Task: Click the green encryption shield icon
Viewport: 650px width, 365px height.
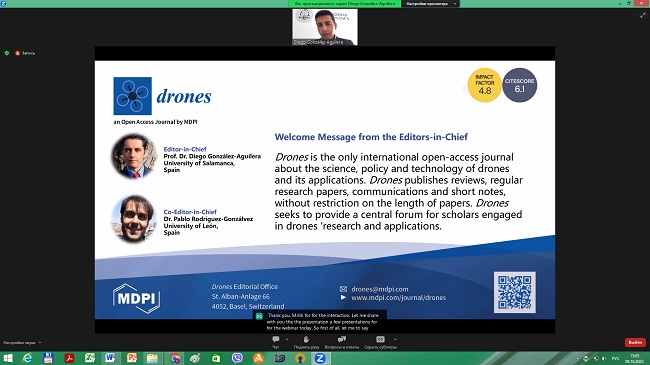Action: [x=7, y=53]
